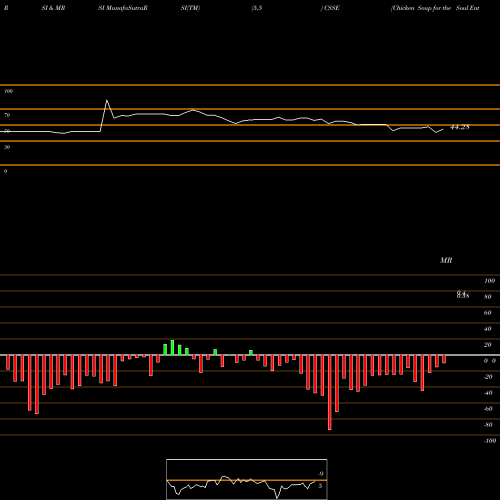Click the 'Chicken Soup for the Soul Ent' title
The width and height of the screenshot is (500, 500).
pos(435,8)
